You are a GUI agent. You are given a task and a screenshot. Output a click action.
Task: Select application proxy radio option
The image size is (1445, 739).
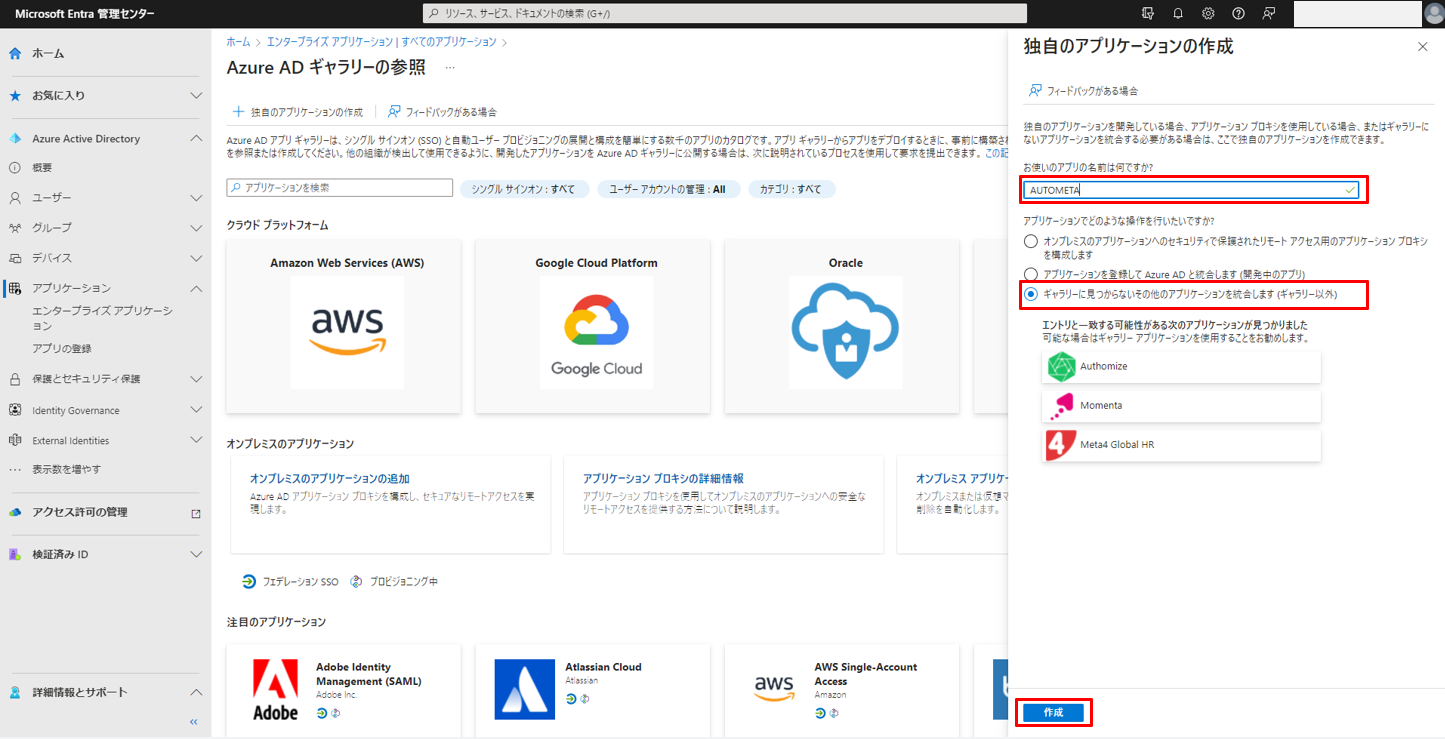pos(1031,242)
